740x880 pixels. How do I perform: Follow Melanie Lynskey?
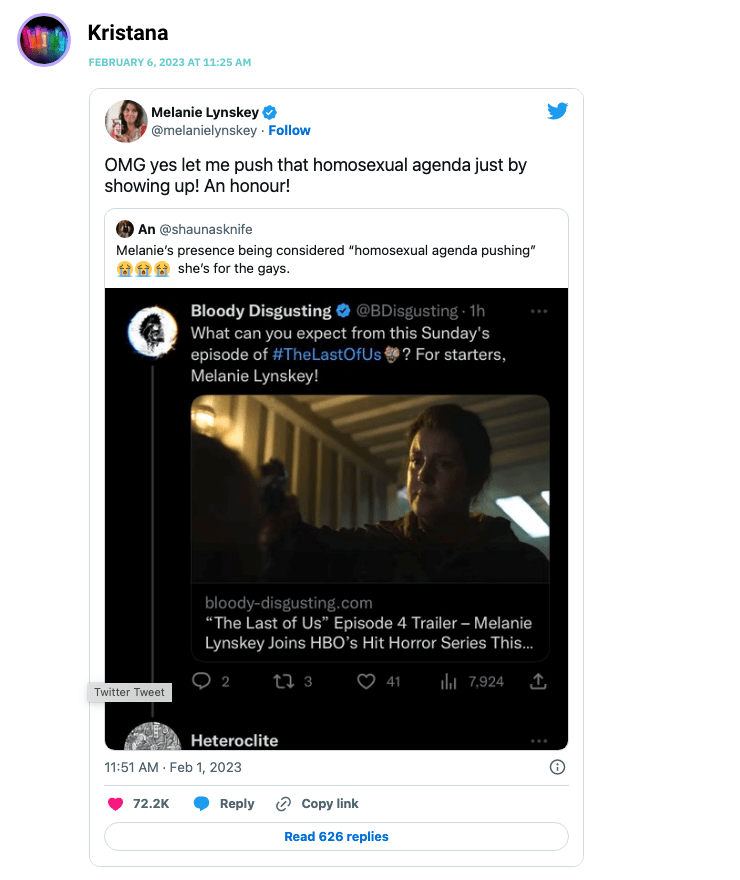289,130
